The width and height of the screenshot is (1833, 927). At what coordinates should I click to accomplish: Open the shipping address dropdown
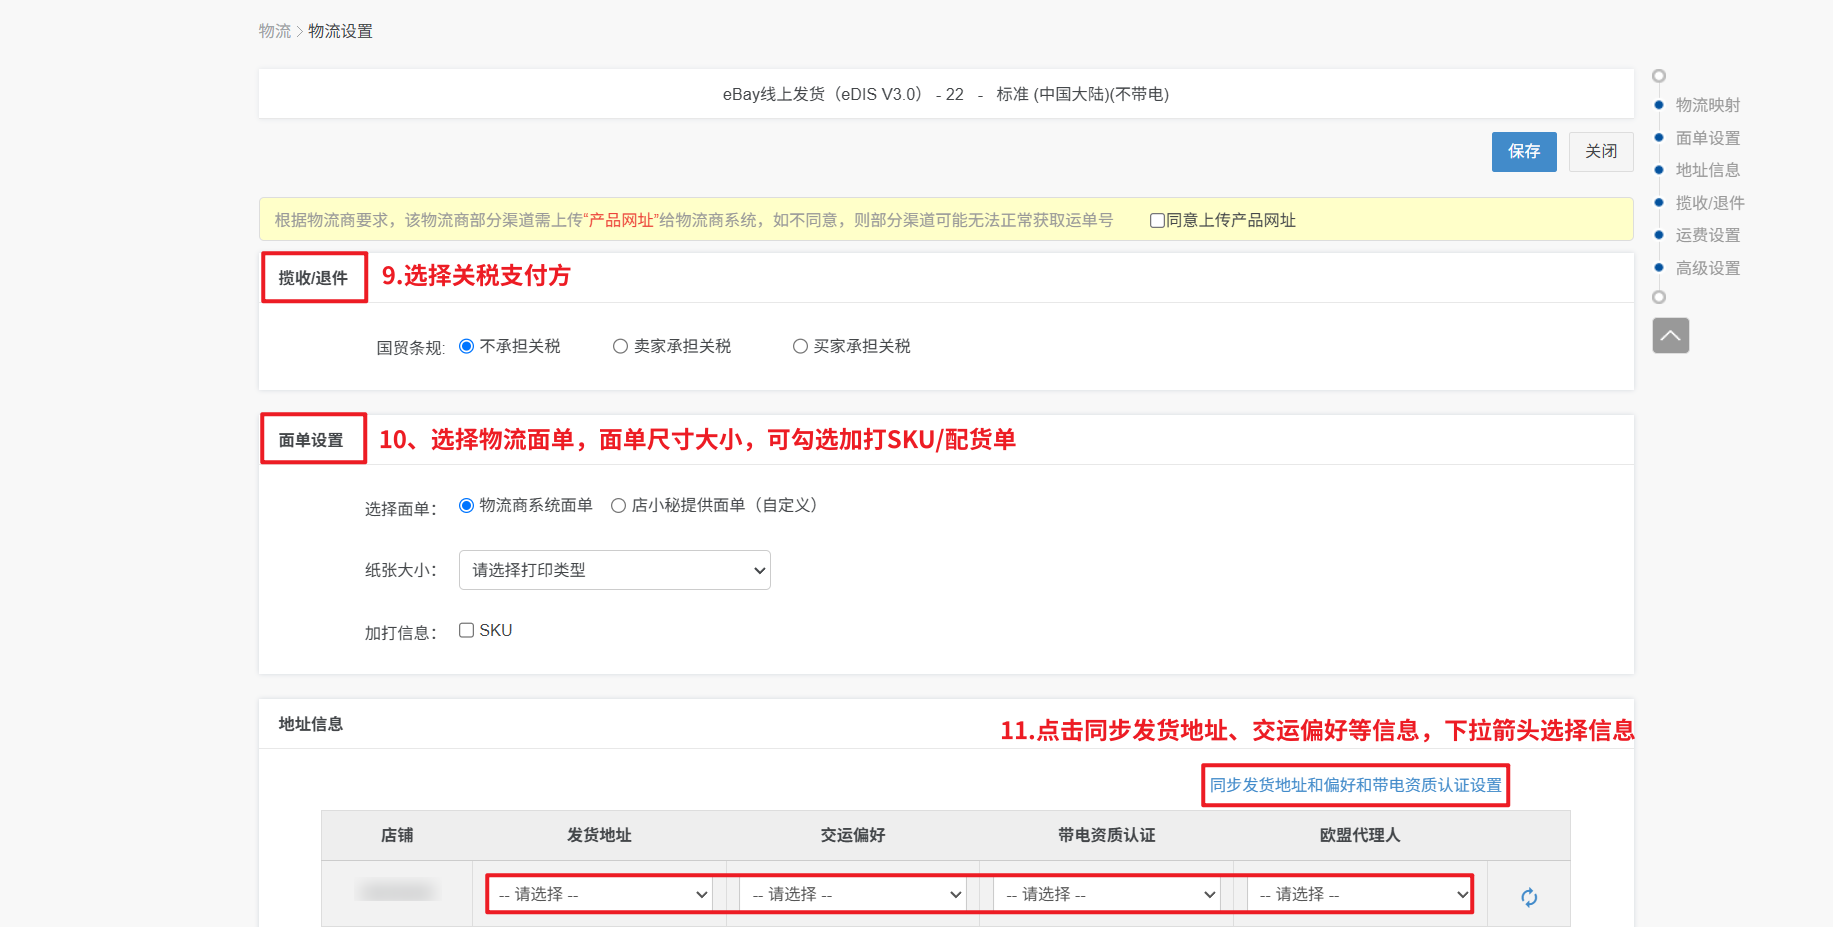click(x=600, y=894)
